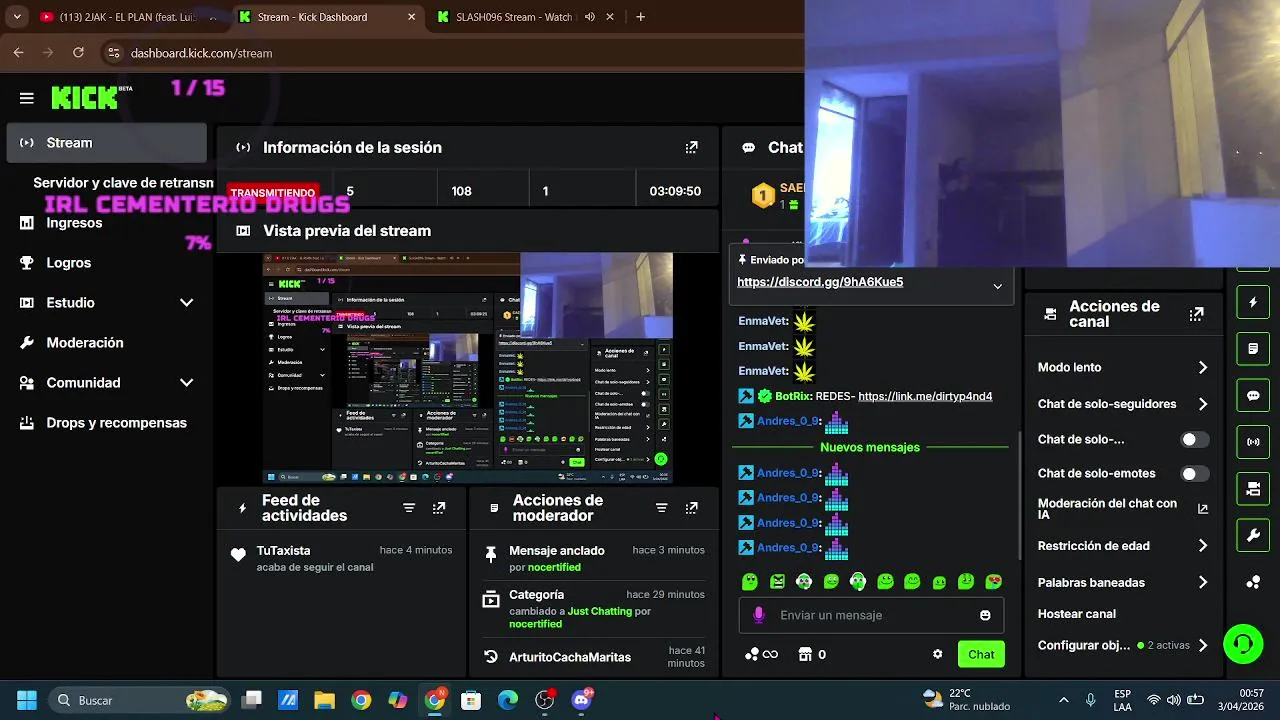Open the emoji picker in the message box
The image size is (1280, 720).
click(x=985, y=615)
